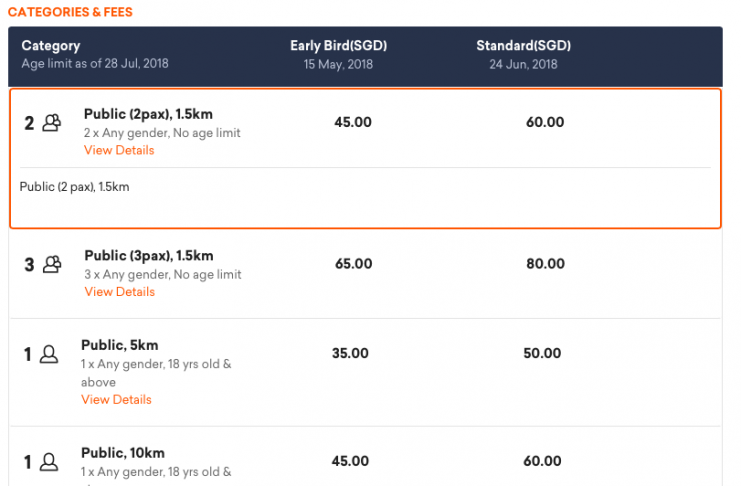Click the 35.00 early bird price for 5km
Viewport: 741px width, 486px height.
[350, 353]
